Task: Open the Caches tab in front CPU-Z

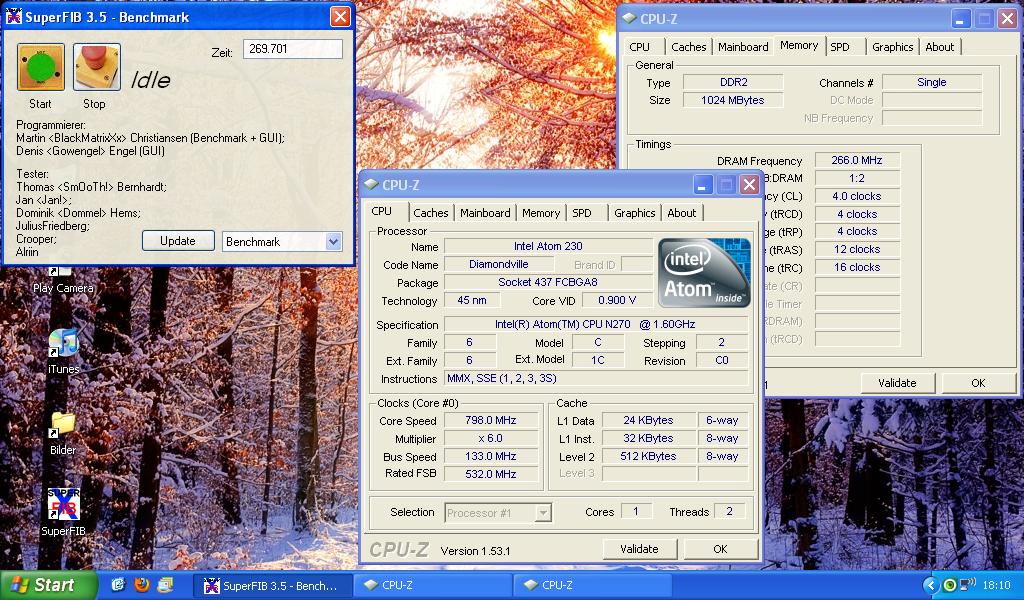Action: (x=430, y=213)
